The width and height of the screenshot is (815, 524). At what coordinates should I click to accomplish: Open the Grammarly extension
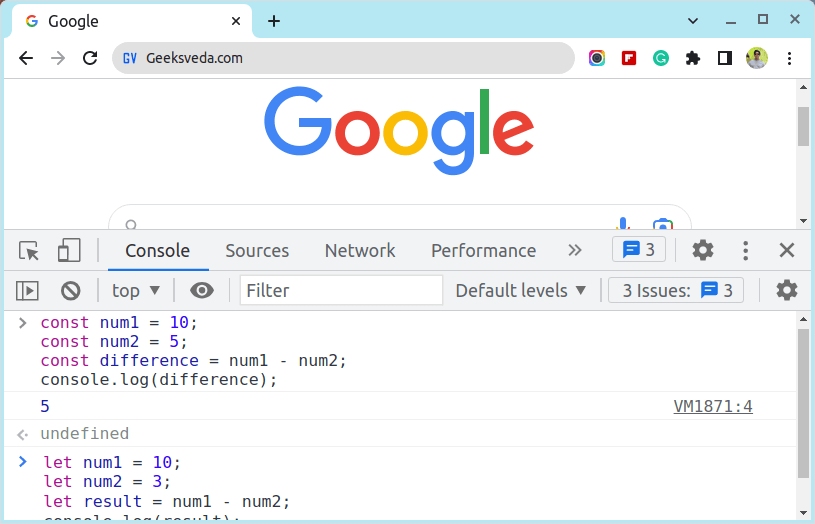pos(661,58)
